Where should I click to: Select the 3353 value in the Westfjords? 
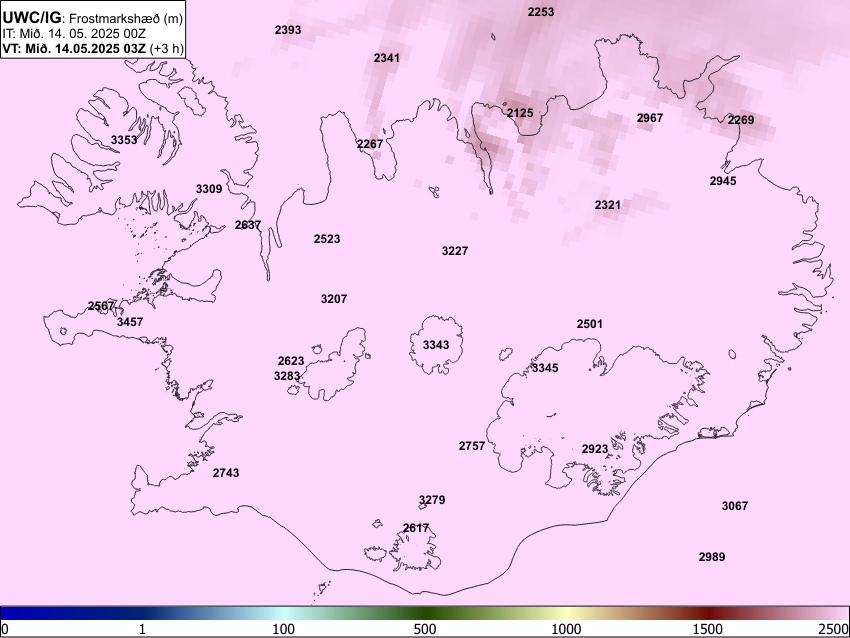(x=124, y=140)
